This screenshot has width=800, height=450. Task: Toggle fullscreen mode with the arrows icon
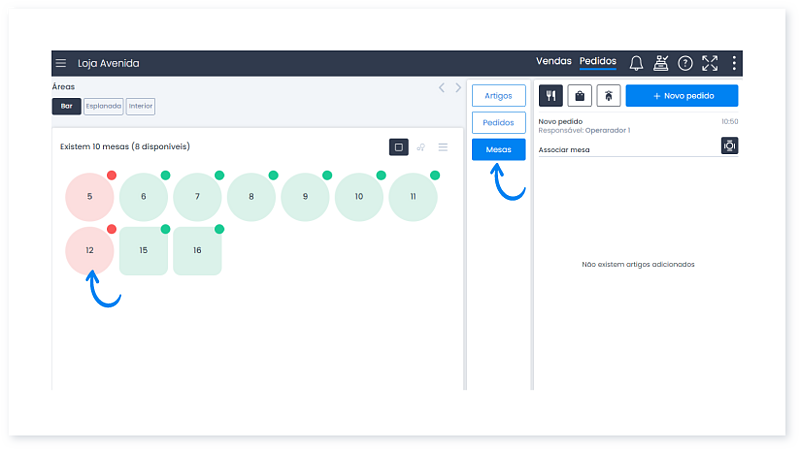tap(710, 63)
